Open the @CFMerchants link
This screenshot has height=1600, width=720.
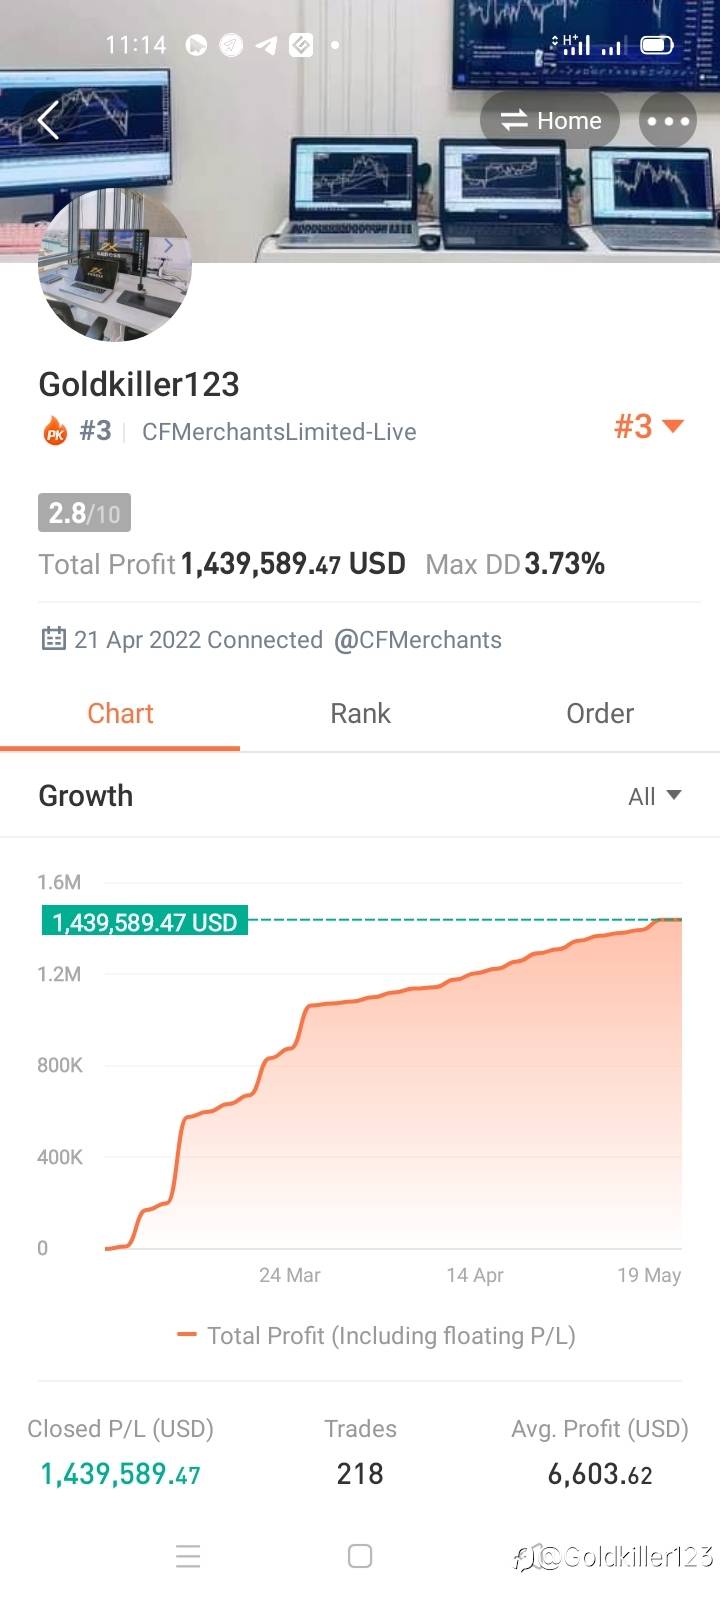point(418,640)
